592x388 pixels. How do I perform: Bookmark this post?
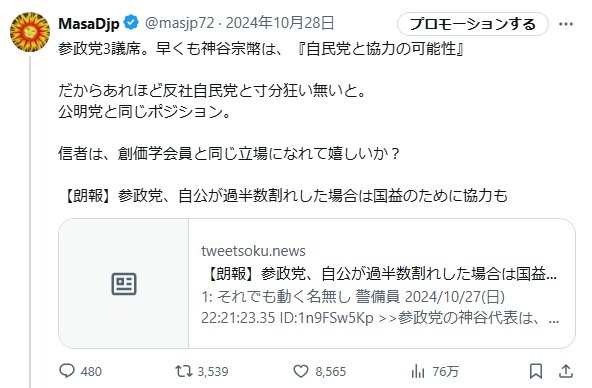pyautogui.click(x=536, y=371)
